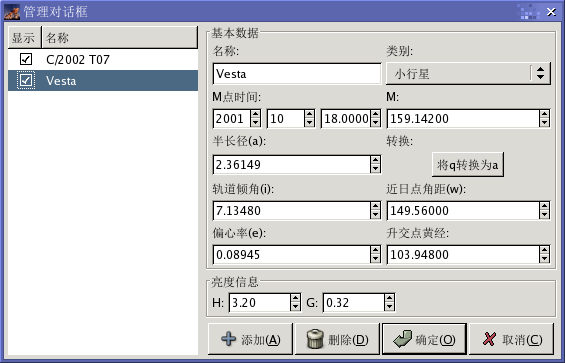Click the plus icon on the 添加 button
The width and height of the screenshot is (565, 363).
pos(228,339)
